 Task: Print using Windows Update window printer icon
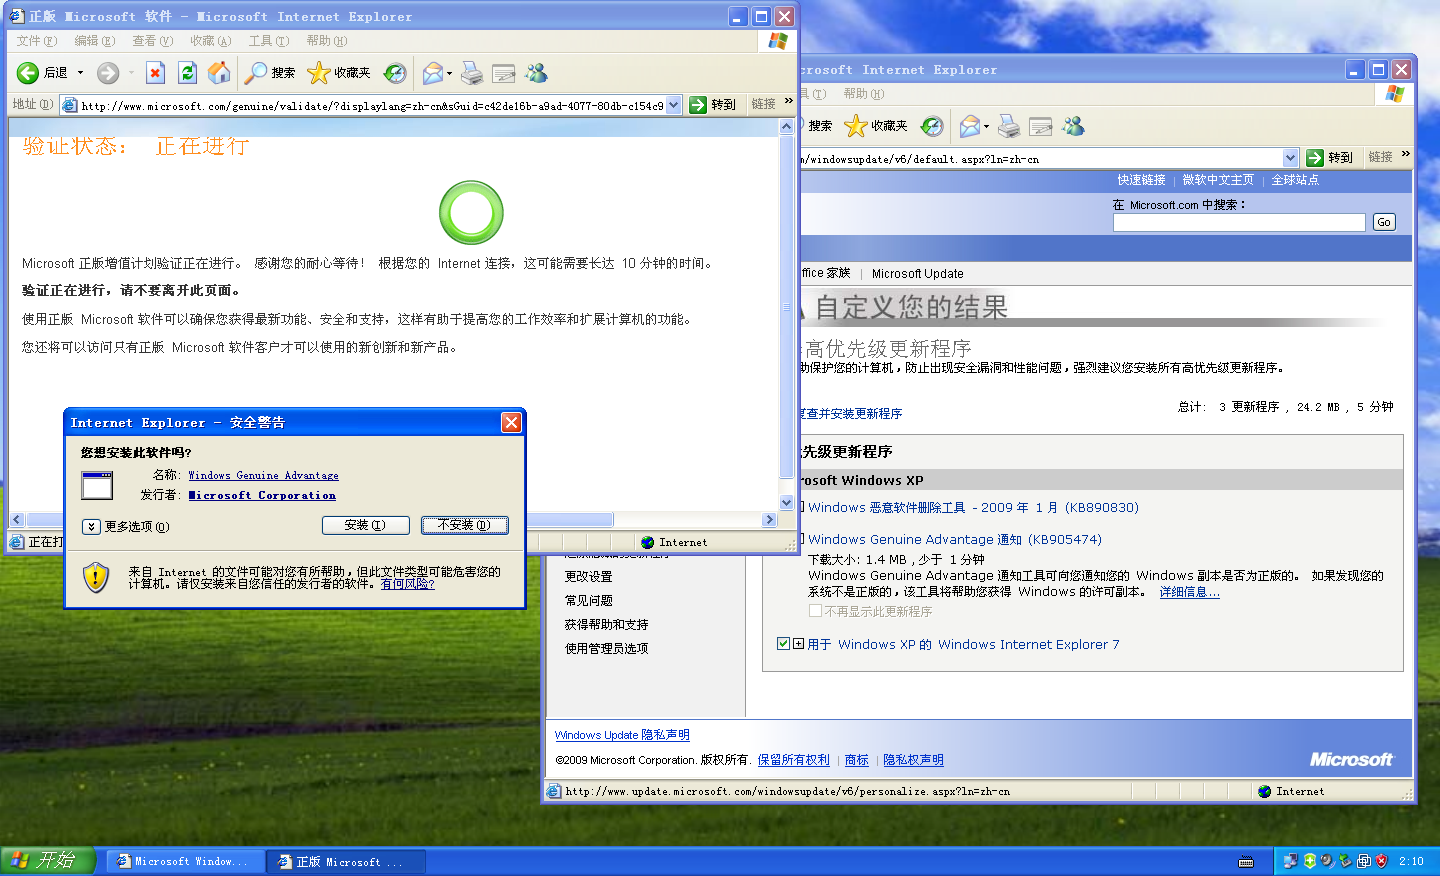tap(1009, 126)
